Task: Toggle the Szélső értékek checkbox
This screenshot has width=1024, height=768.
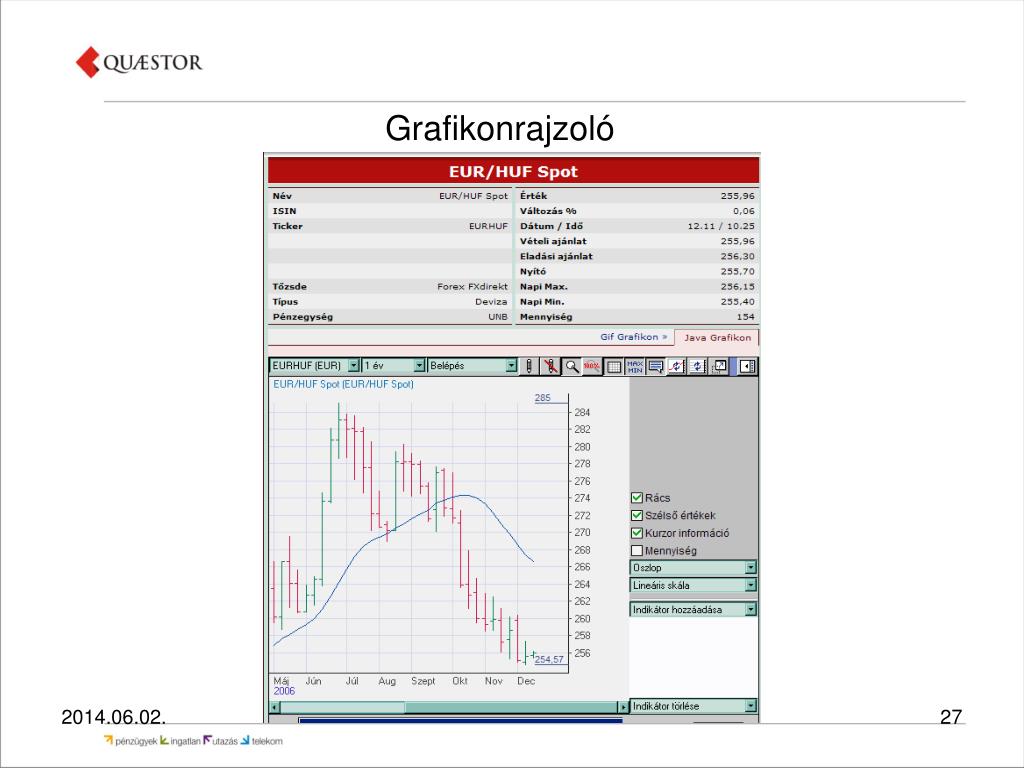Action: (637, 515)
